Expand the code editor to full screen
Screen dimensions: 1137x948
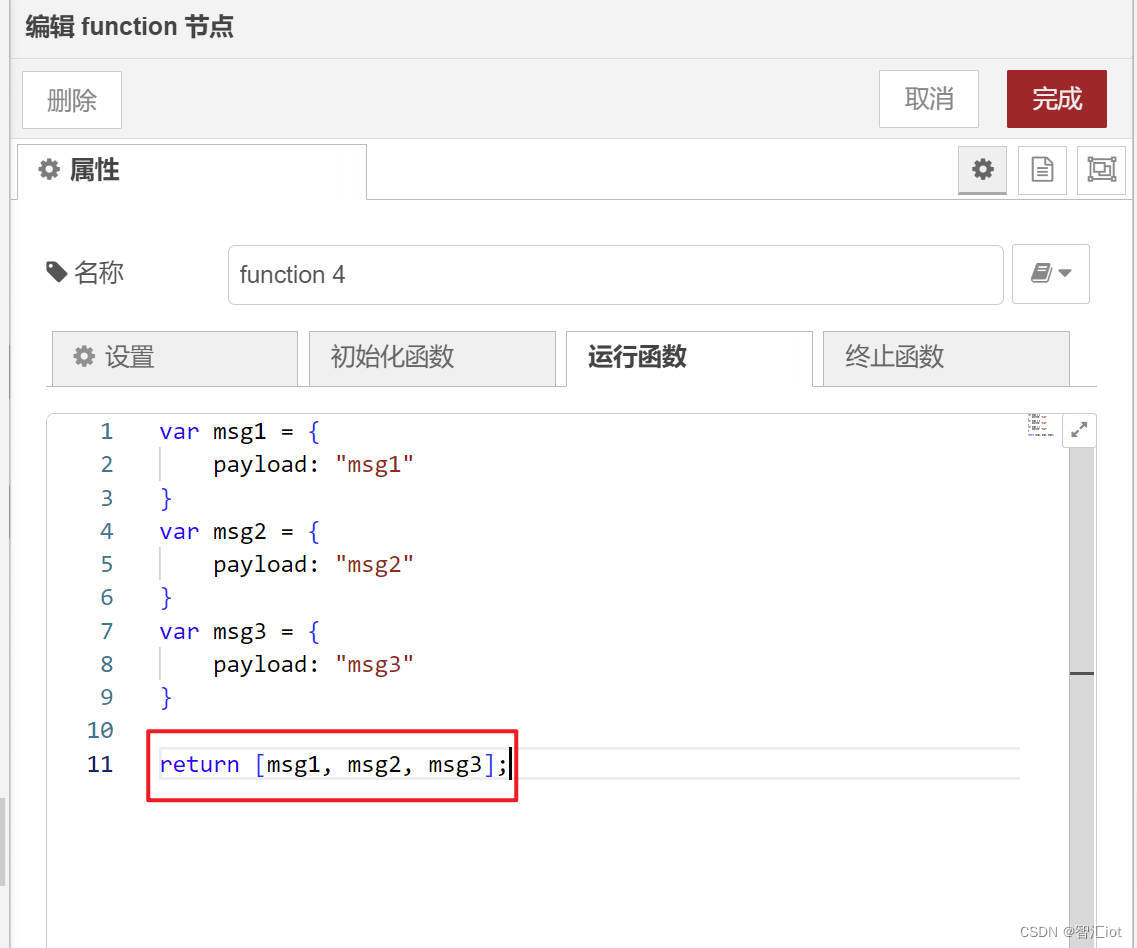pos(1079,430)
